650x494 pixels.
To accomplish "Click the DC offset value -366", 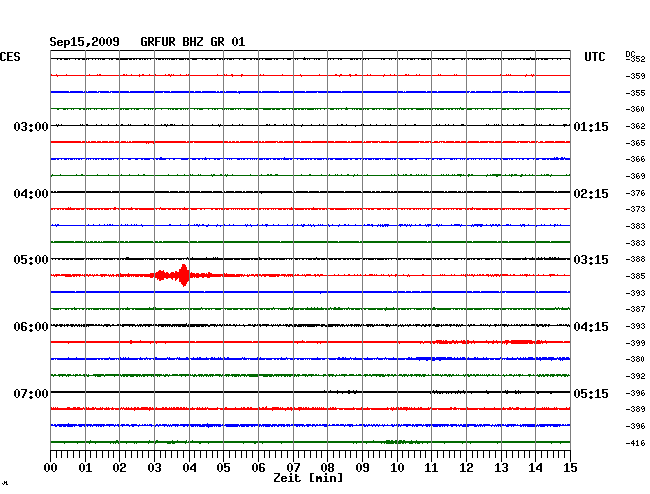I will click(635, 159).
